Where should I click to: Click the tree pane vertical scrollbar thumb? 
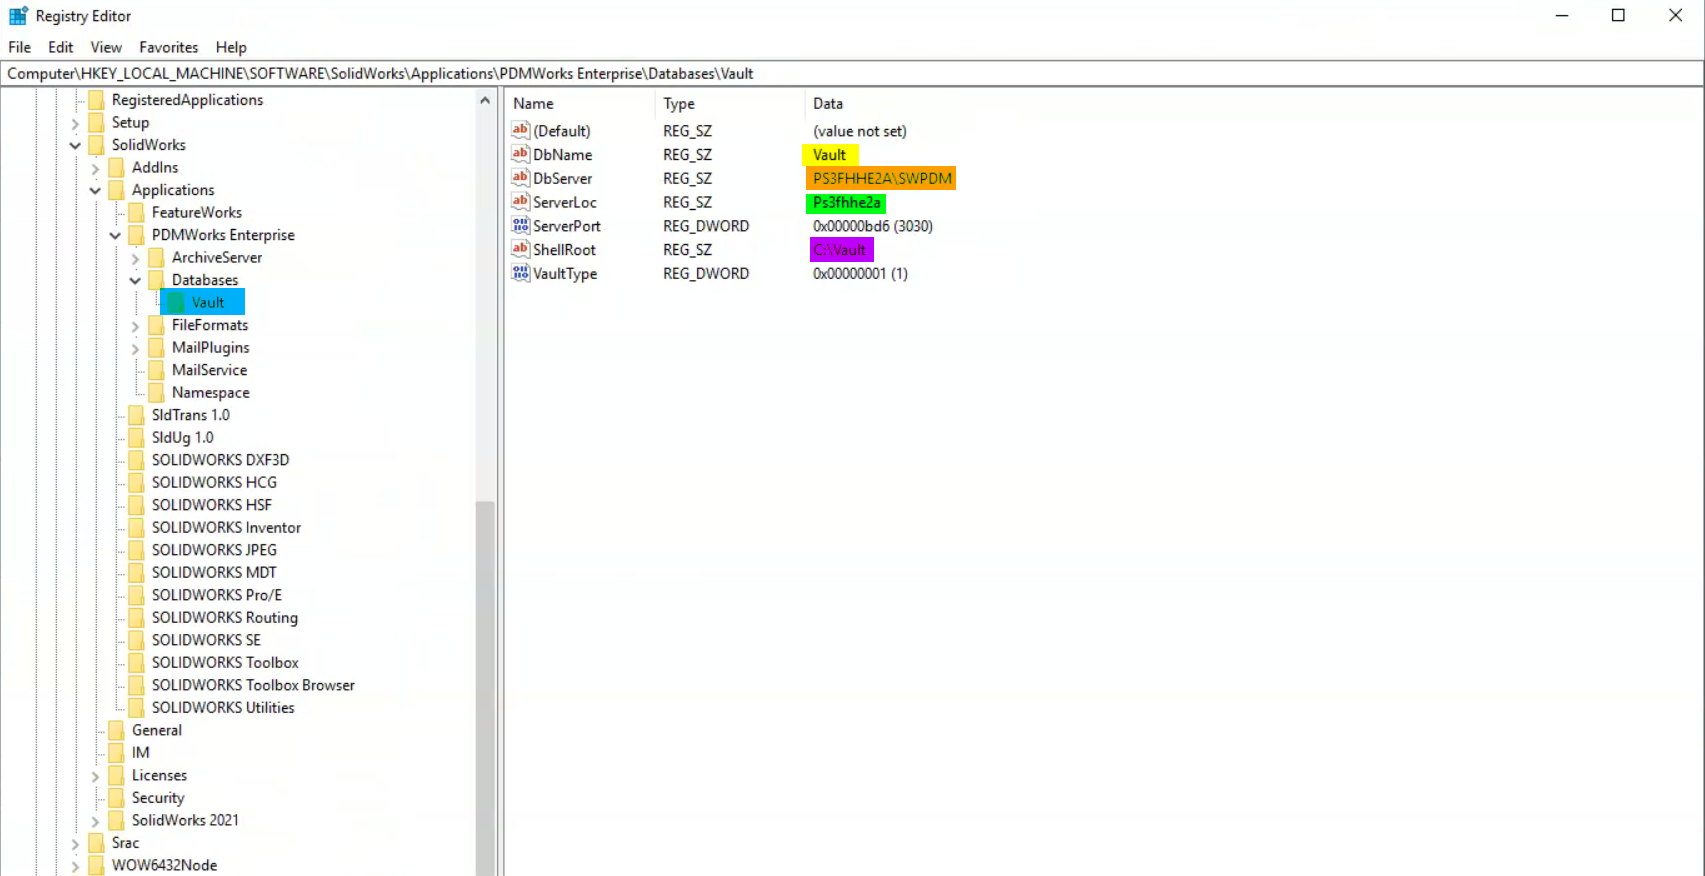485,688
